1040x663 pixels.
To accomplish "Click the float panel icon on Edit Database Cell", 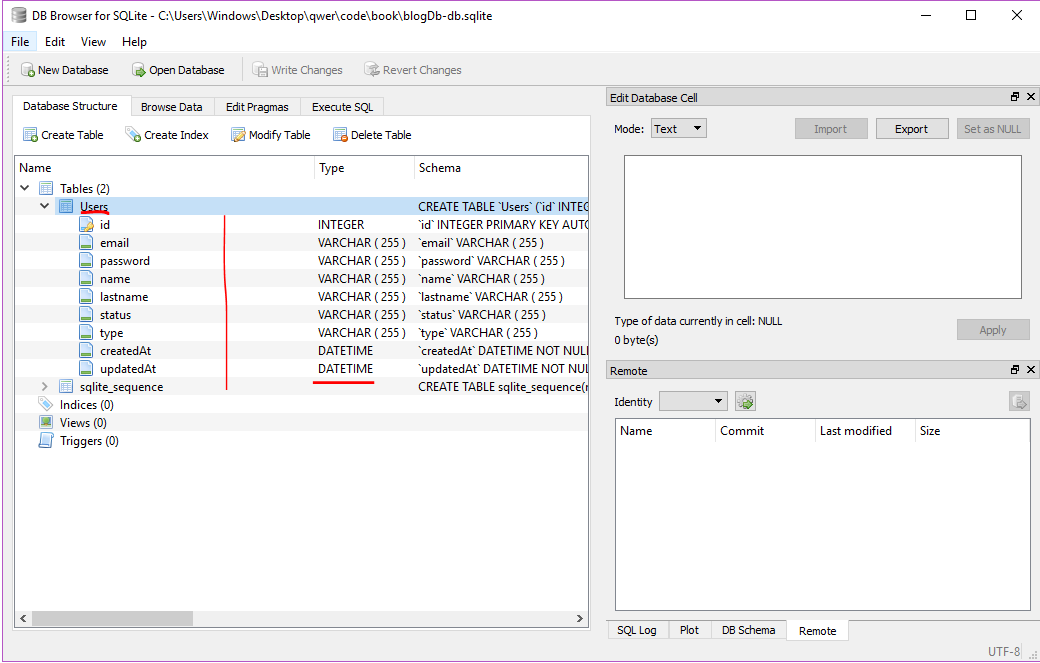I will point(1015,96).
